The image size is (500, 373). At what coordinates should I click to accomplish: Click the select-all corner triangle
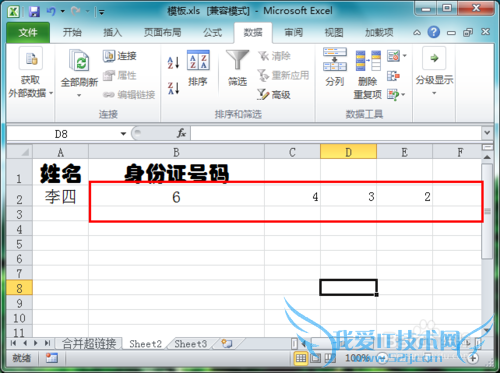pyautogui.click(x=20, y=152)
